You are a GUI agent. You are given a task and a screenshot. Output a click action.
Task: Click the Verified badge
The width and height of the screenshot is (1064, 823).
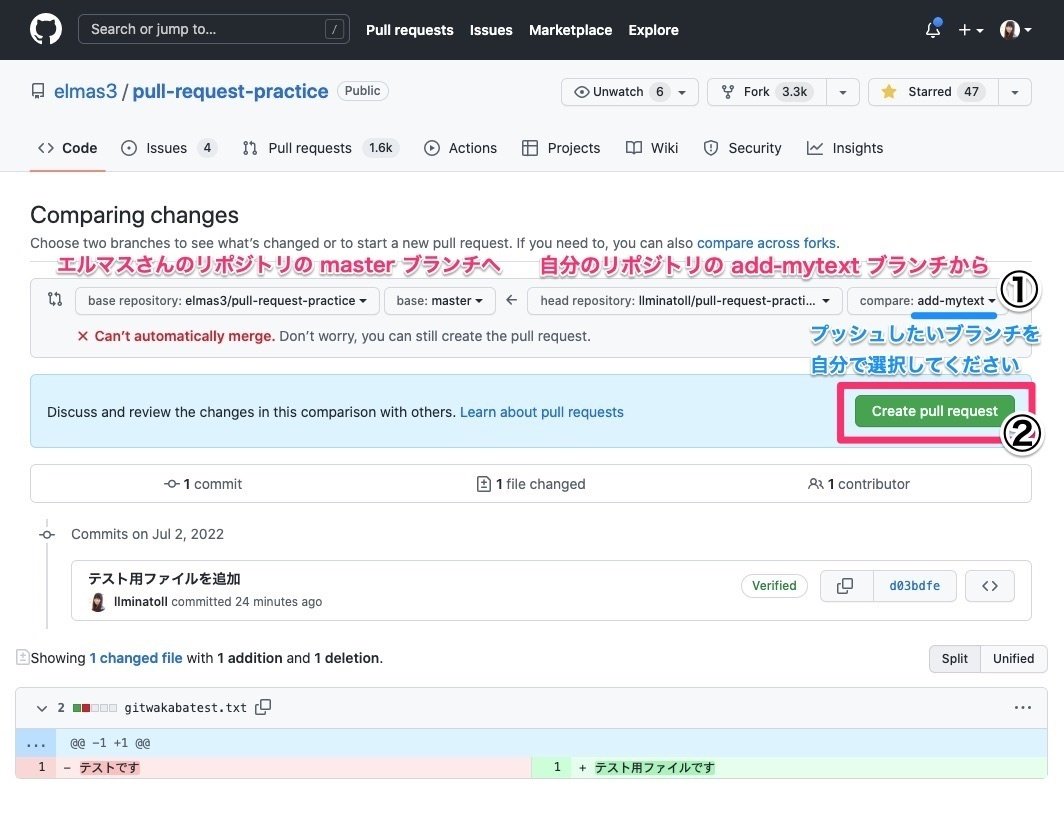[x=774, y=586]
